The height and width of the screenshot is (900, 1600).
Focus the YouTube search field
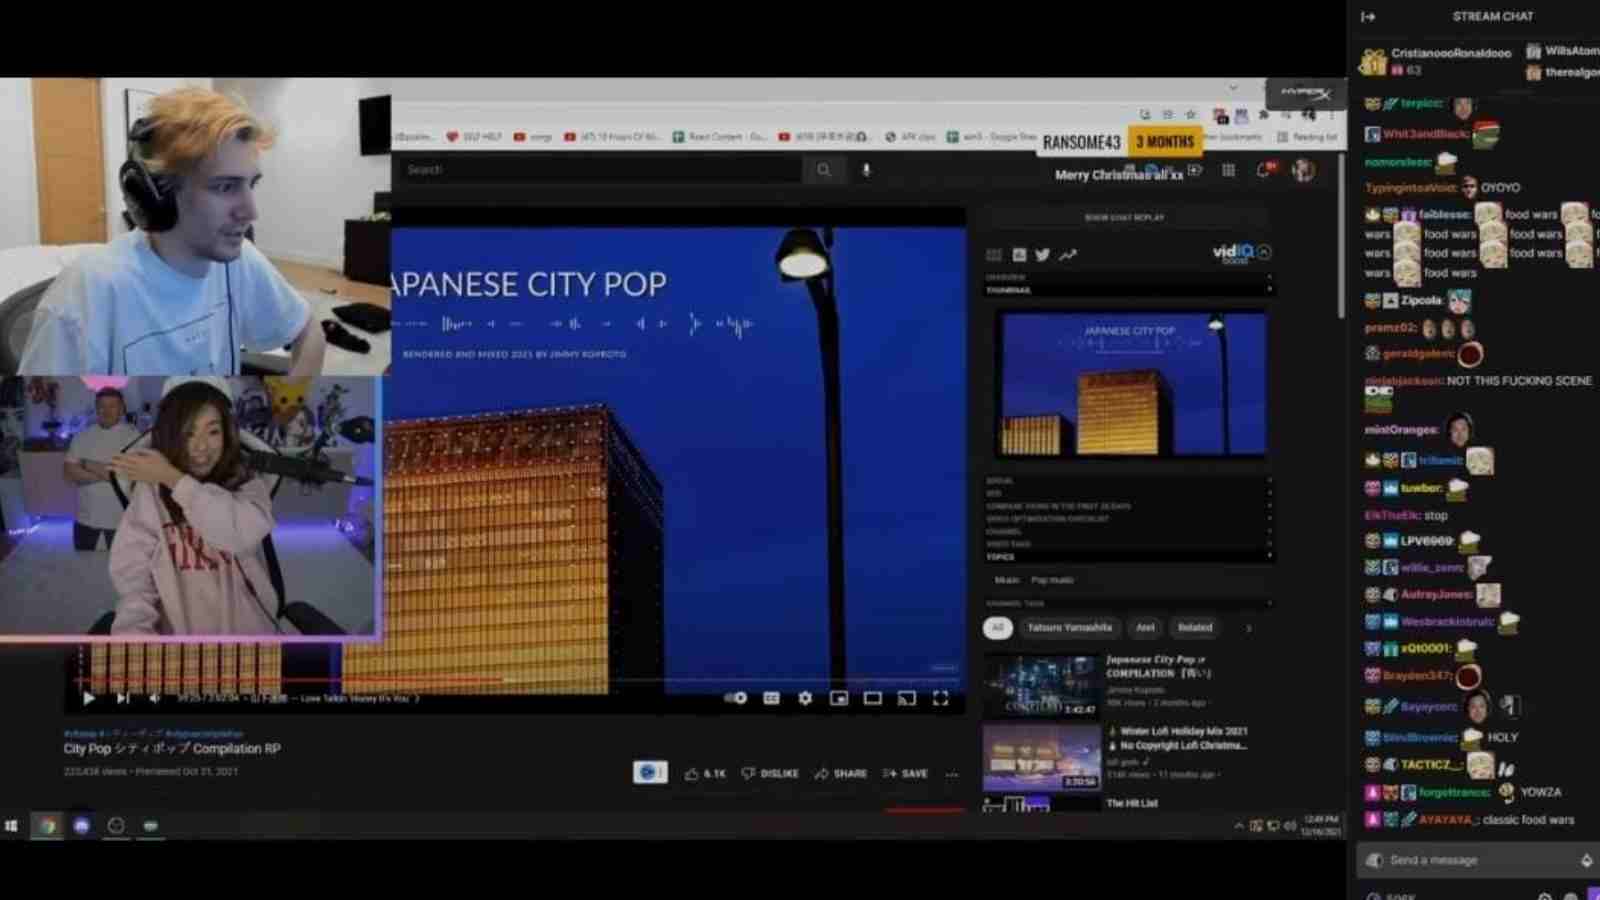[x=600, y=170]
